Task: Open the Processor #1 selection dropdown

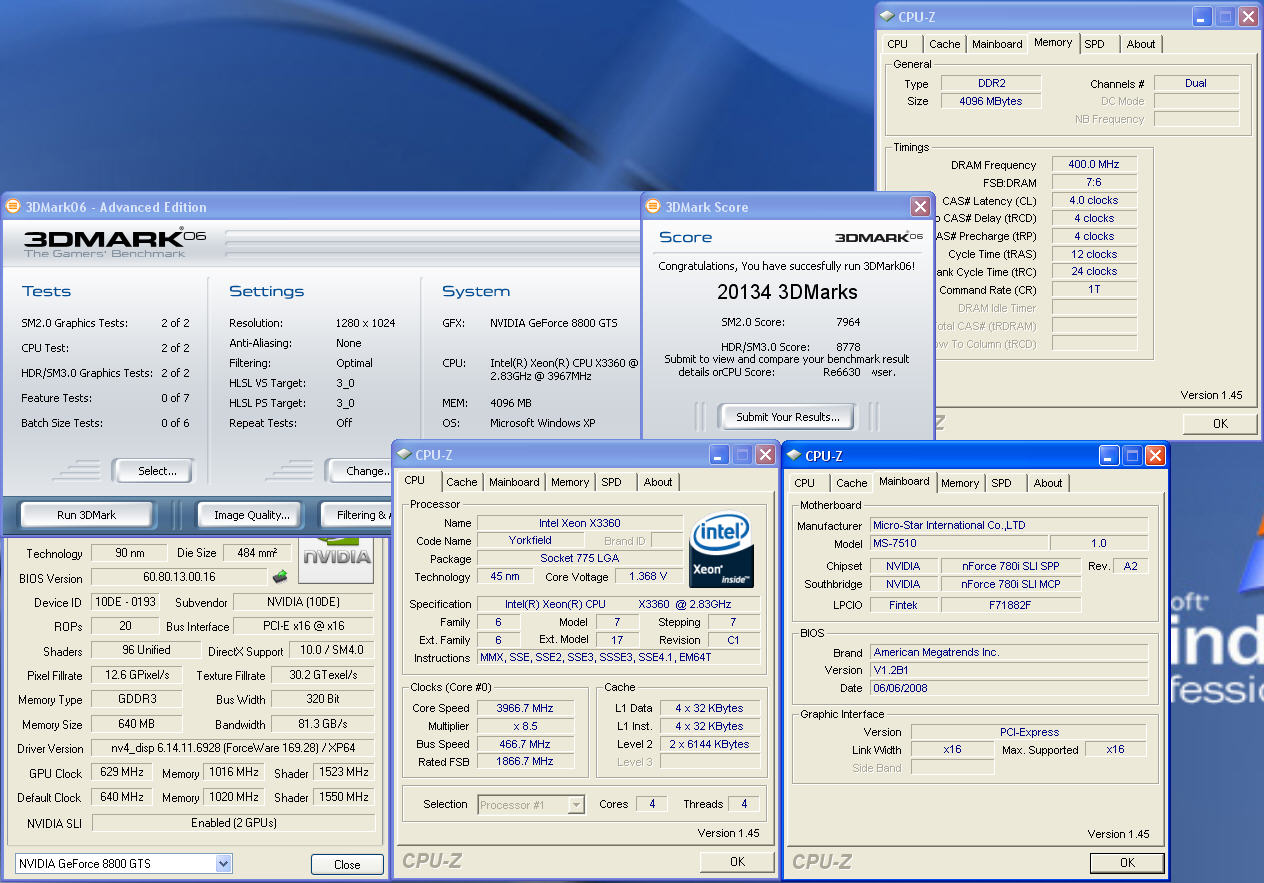Action: (576, 804)
